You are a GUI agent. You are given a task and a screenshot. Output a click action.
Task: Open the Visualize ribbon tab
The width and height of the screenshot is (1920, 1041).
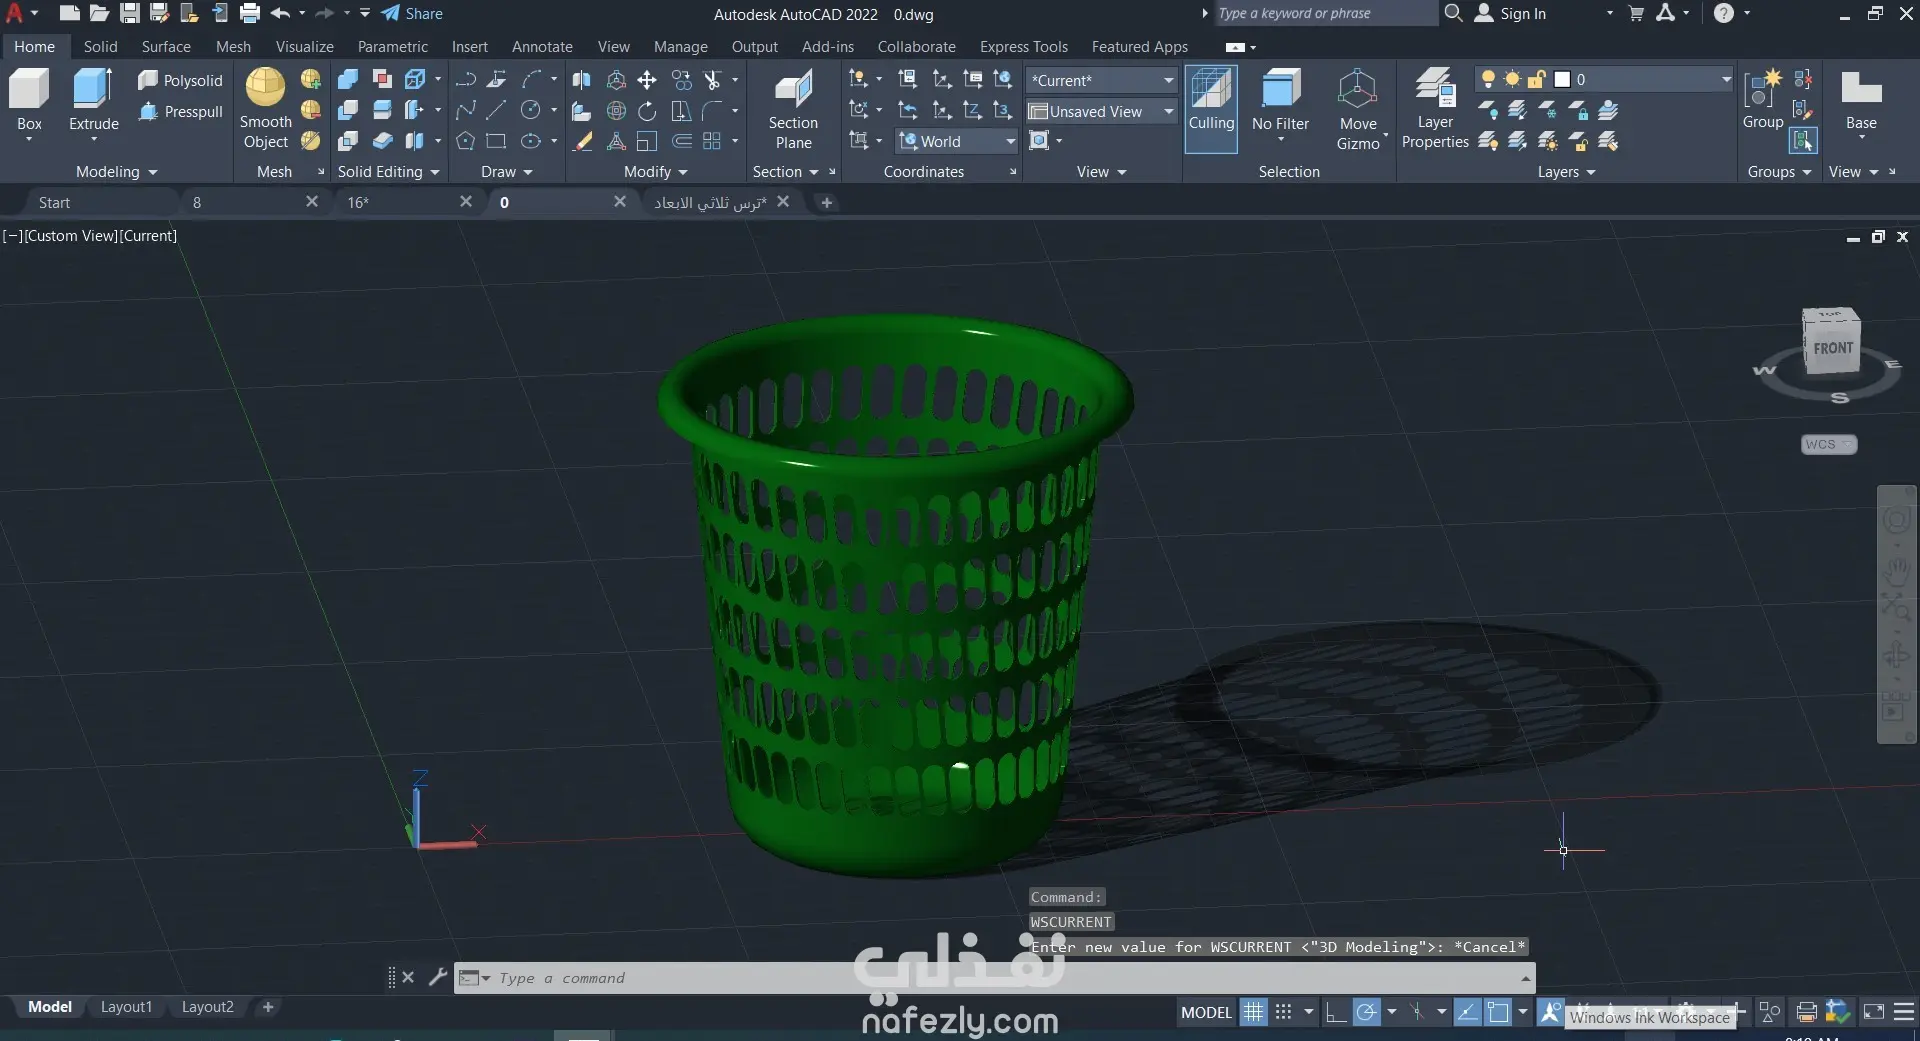tap(305, 46)
